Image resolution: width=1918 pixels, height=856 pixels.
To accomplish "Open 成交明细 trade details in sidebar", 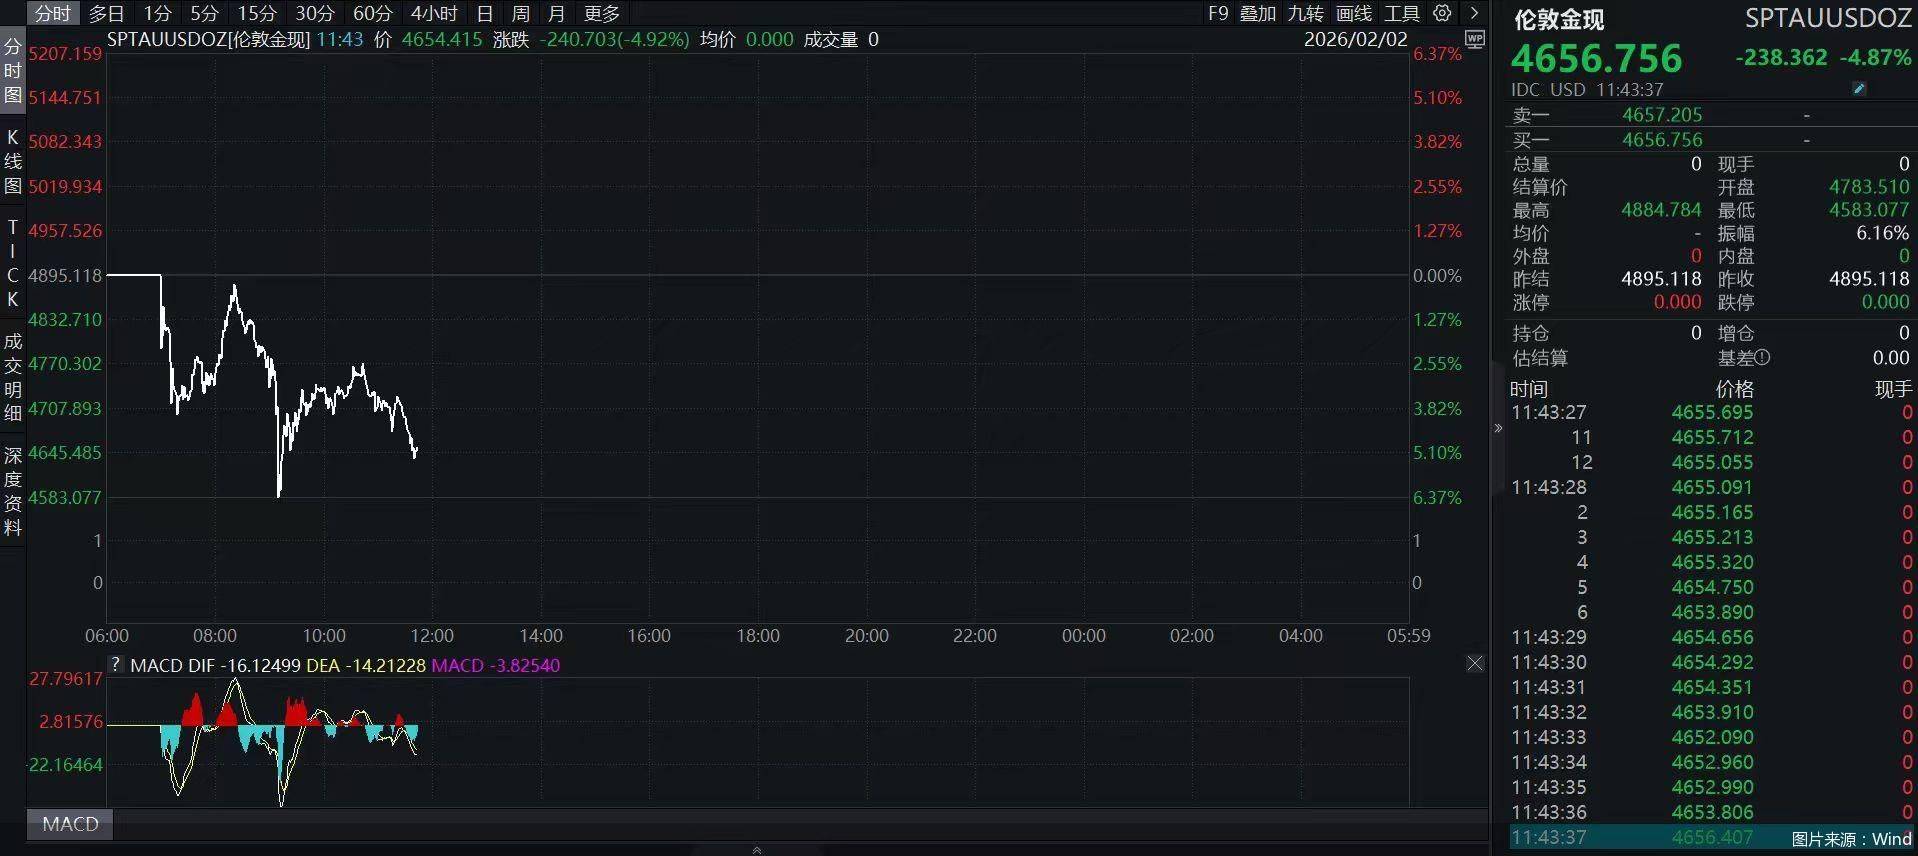I will (x=13, y=377).
